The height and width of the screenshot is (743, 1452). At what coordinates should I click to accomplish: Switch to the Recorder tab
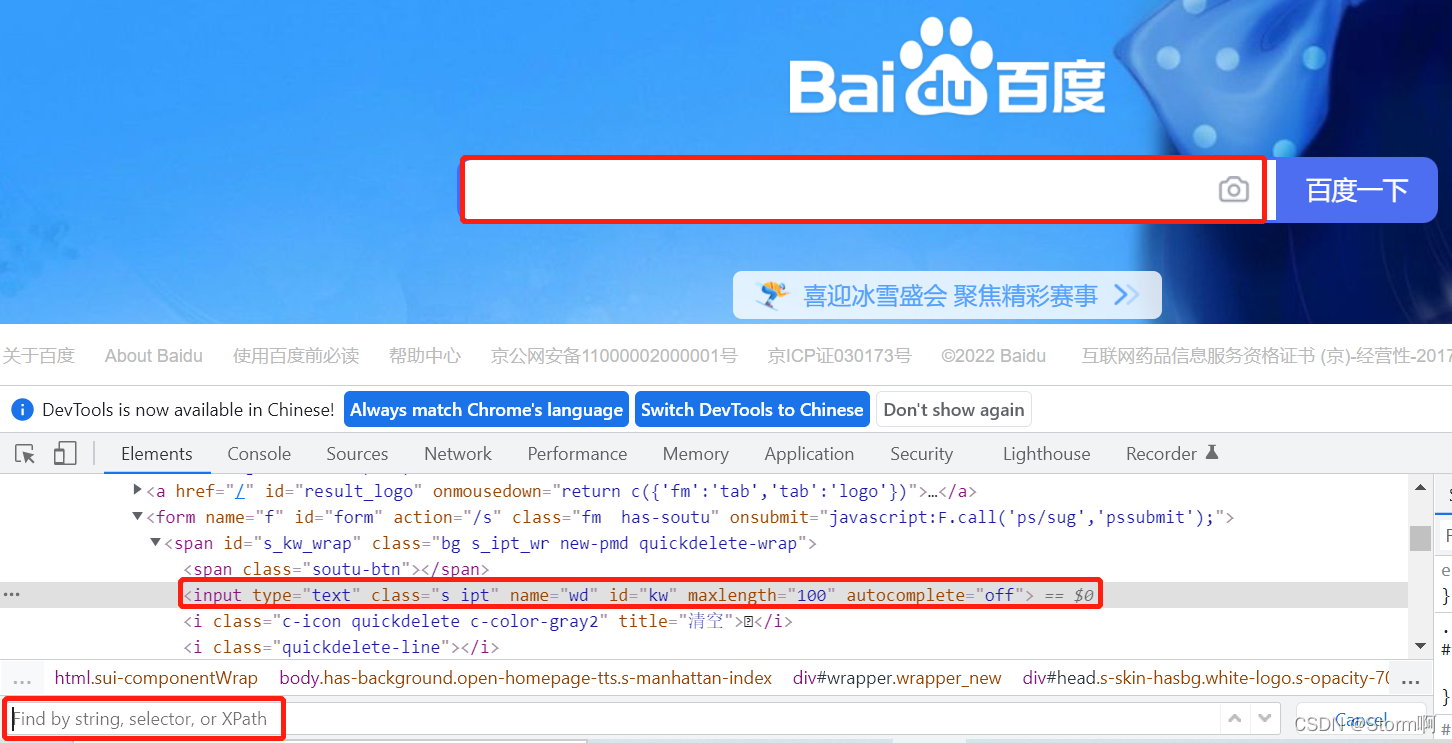1172,454
